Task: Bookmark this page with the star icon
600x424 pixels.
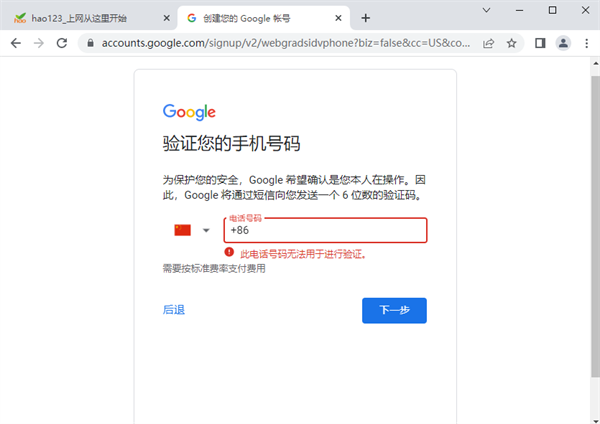Action: tap(512, 43)
